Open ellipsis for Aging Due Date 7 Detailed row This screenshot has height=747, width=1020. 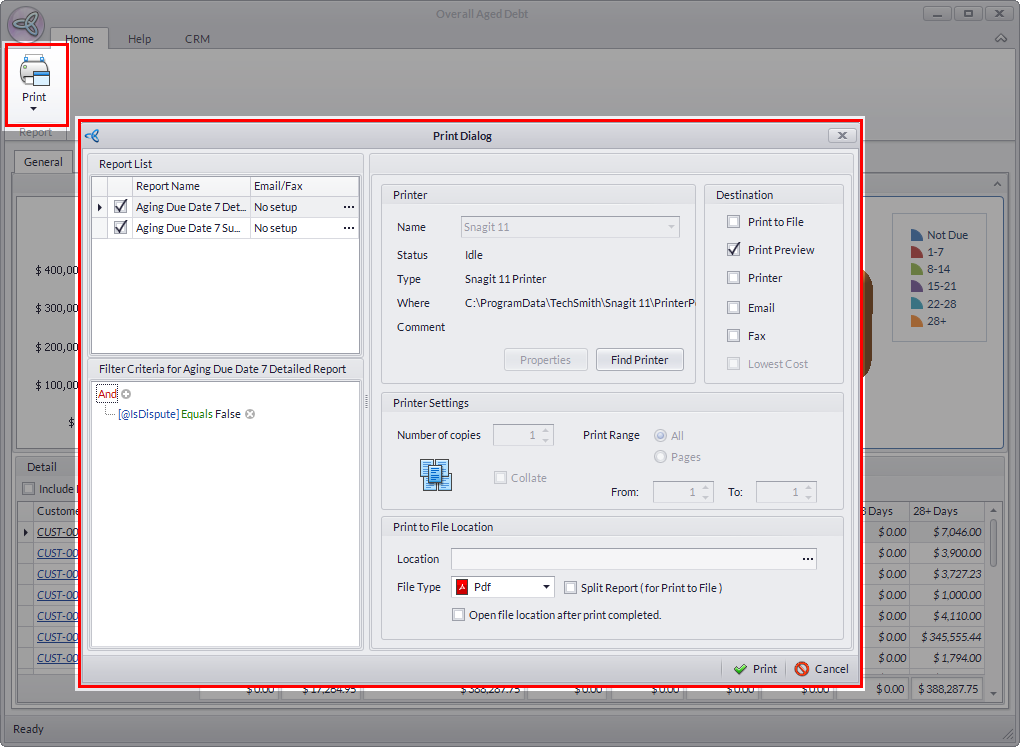point(349,207)
